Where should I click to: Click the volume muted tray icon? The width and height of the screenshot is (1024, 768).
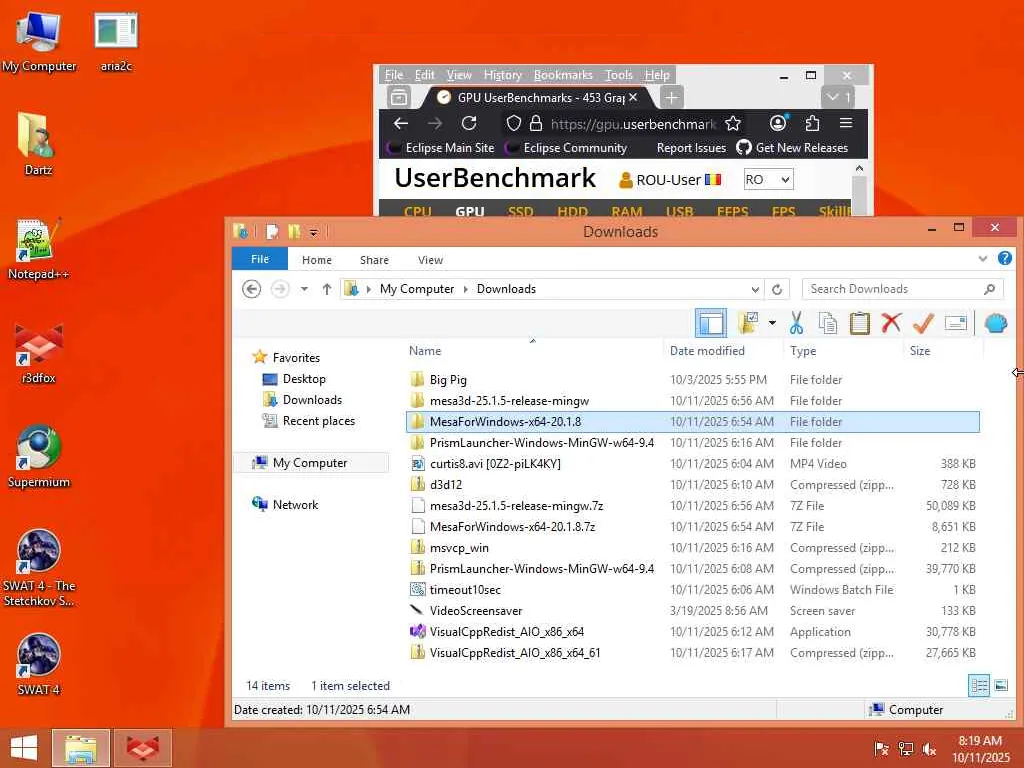(929, 749)
